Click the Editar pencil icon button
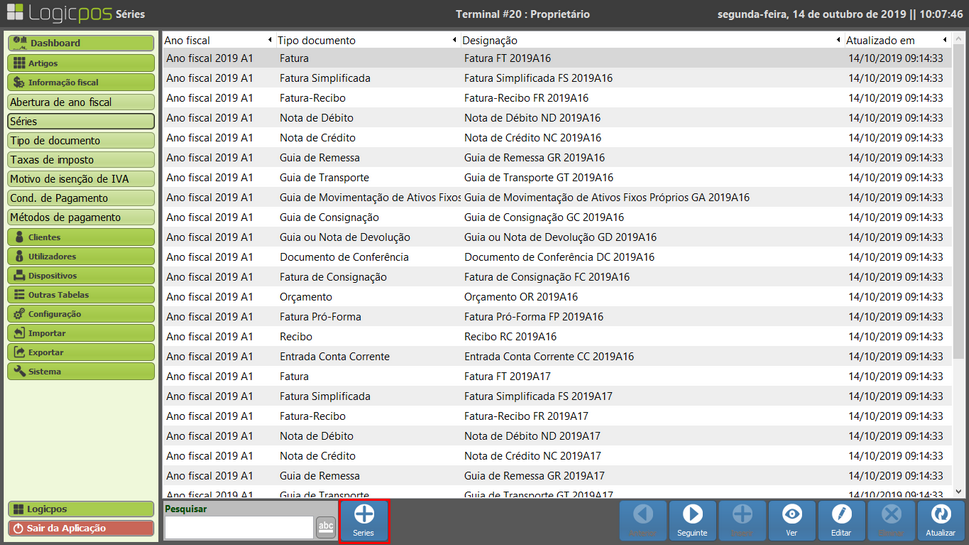The height and width of the screenshot is (545, 969). point(842,520)
